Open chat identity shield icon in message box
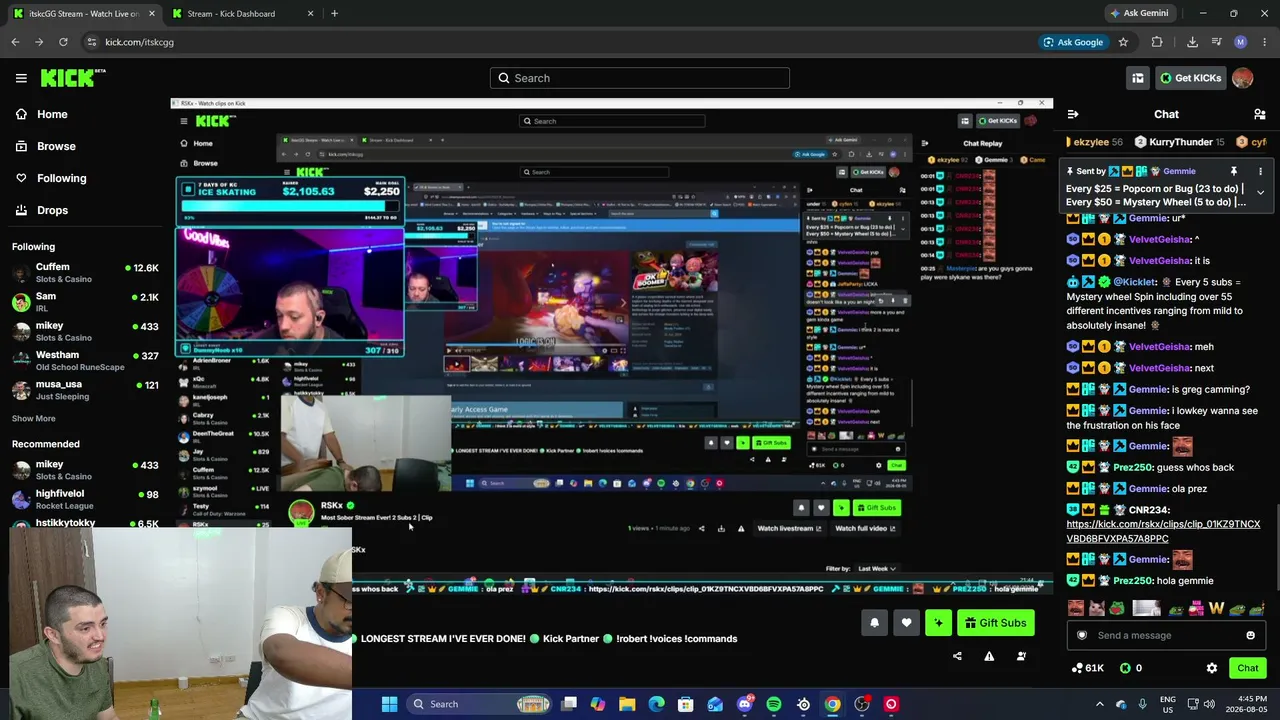Viewport: 1280px width, 720px height. [x=1082, y=635]
